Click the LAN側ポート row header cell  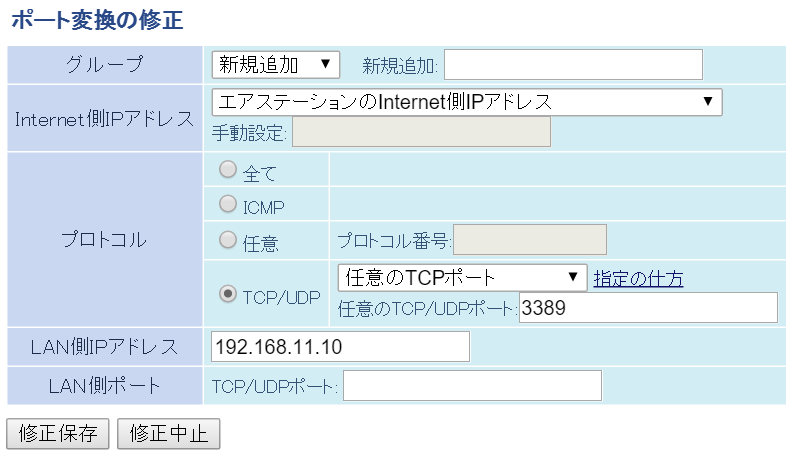click(x=105, y=386)
